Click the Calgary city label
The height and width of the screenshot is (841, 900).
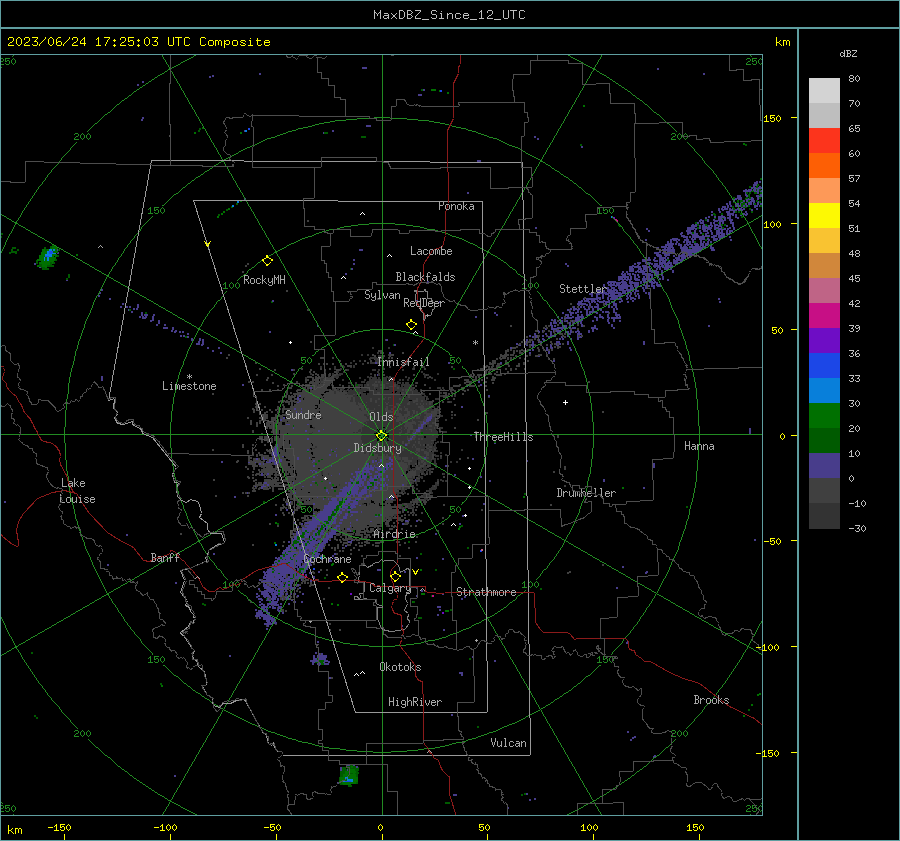click(390, 588)
